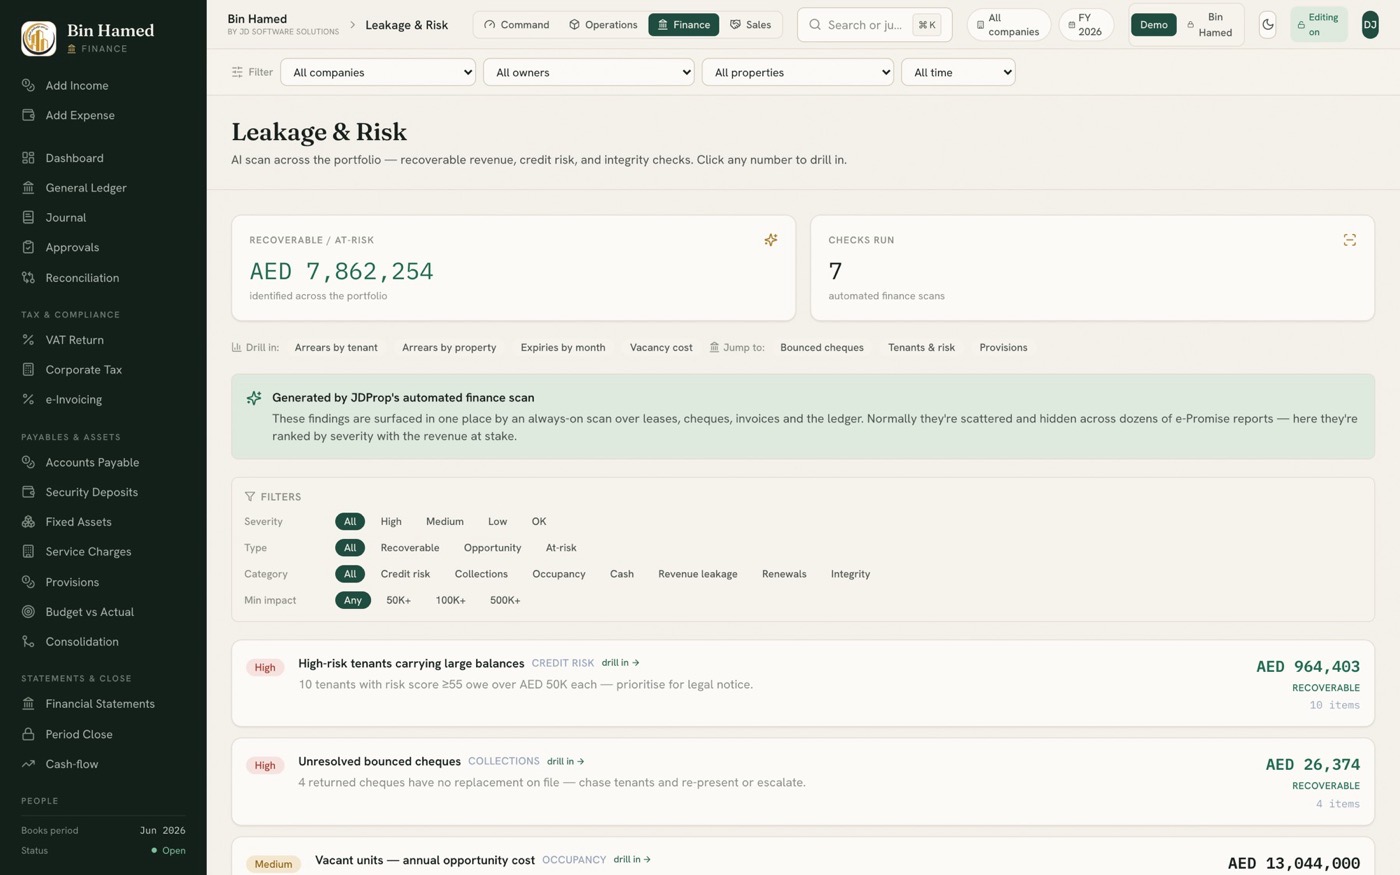Select Revenue leakage category filter
Image resolution: width=1400 pixels, height=875 pixels.
pyautogui.click(x=698, y=574)
